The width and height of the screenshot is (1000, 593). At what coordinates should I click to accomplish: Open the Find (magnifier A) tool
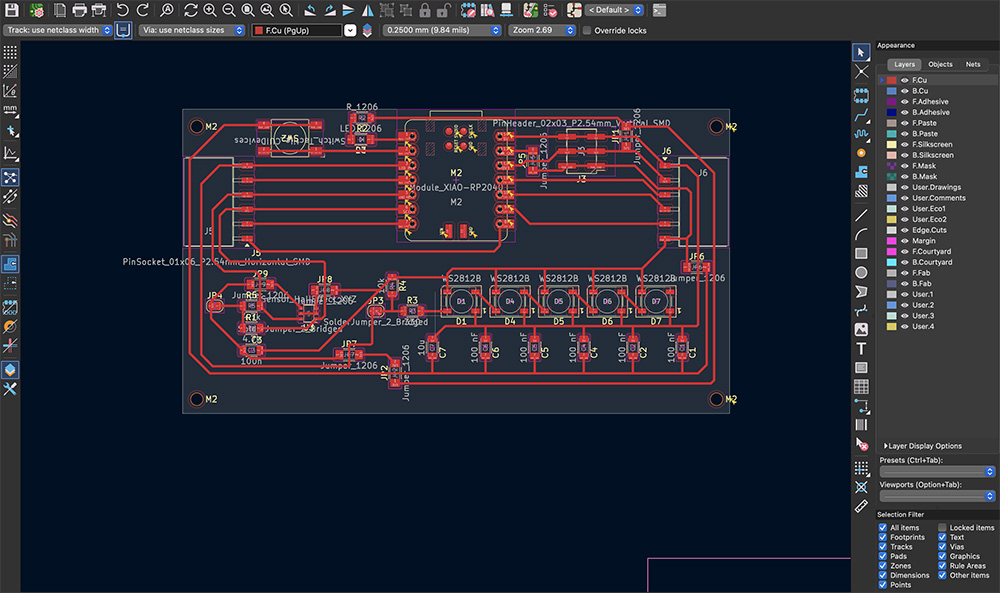pos(166,10)
